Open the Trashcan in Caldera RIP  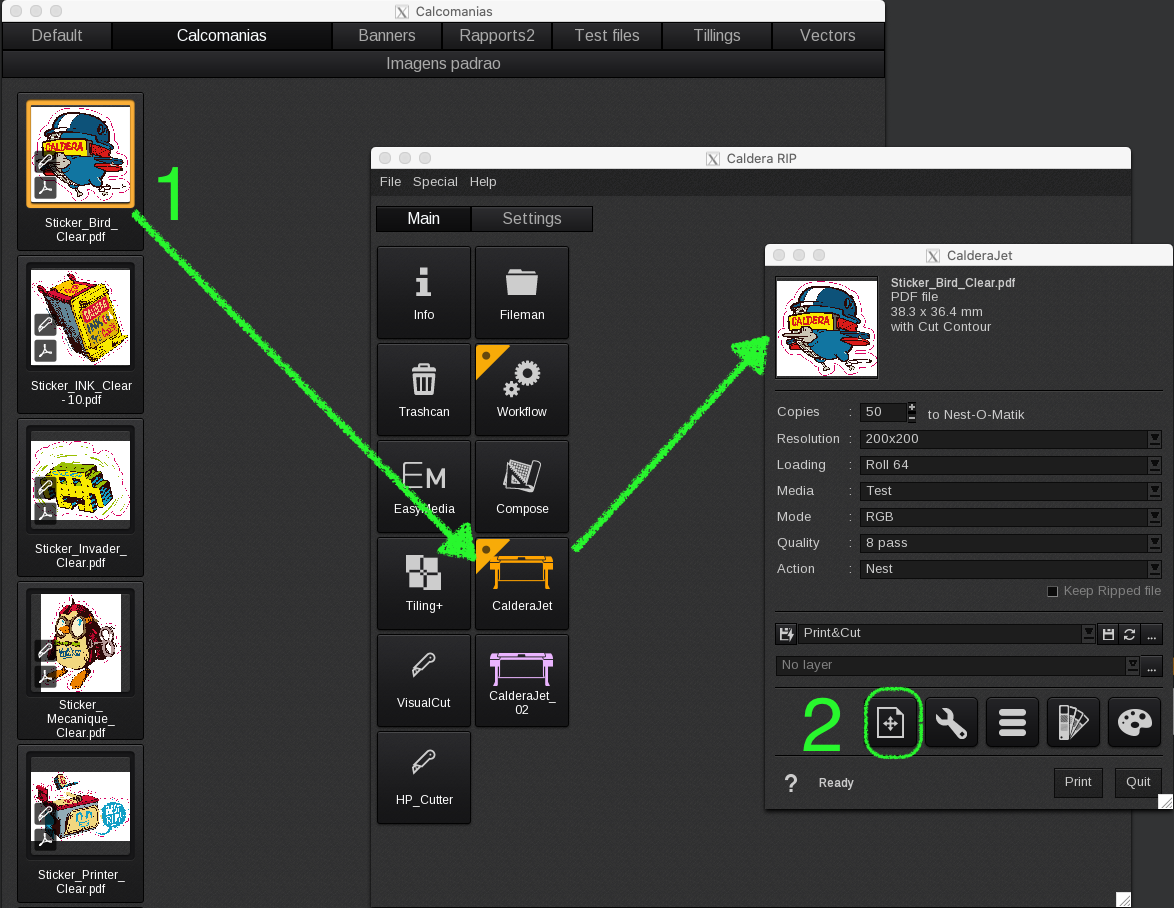tap(423, 389)
